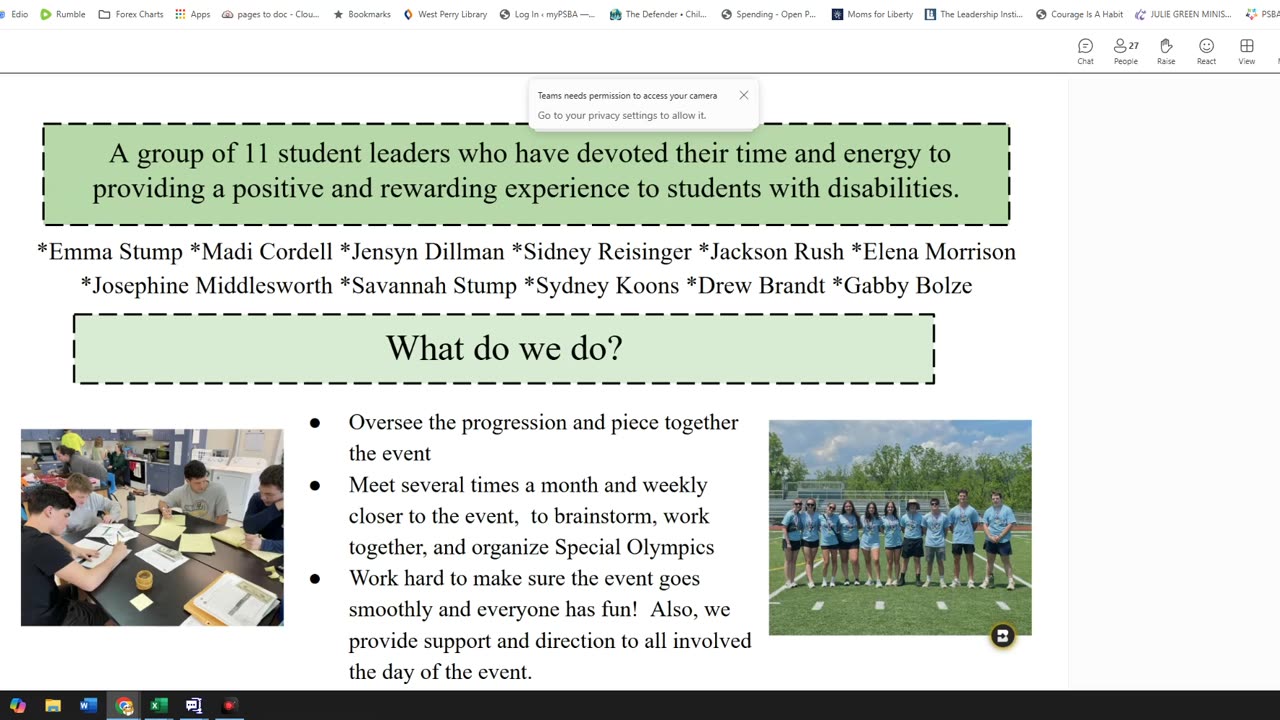Click the name '*Gabby Bolze' in the slide
The image size is (1280, 720).
(x=902, y=286)
